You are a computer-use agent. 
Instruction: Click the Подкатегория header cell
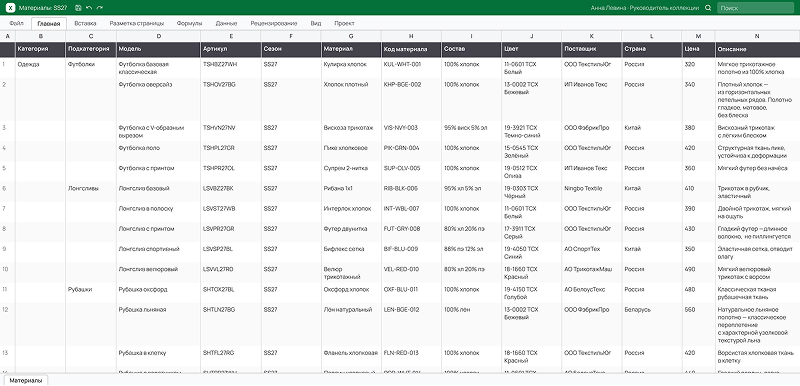(91, 49)
